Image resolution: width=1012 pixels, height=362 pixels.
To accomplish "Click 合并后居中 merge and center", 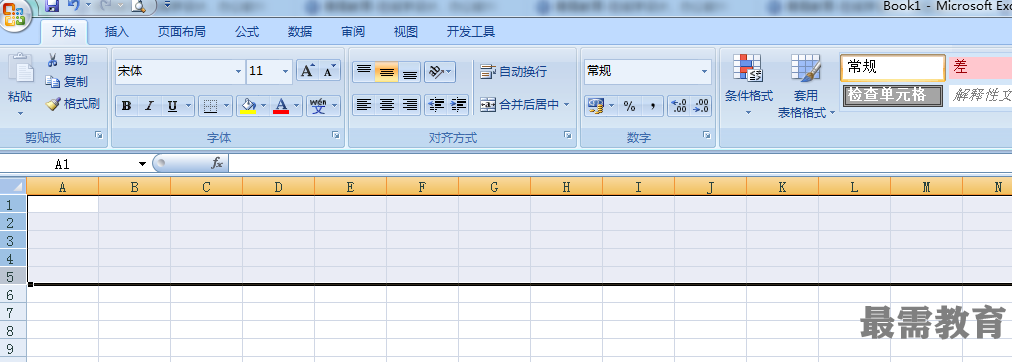I will [520, 104].
